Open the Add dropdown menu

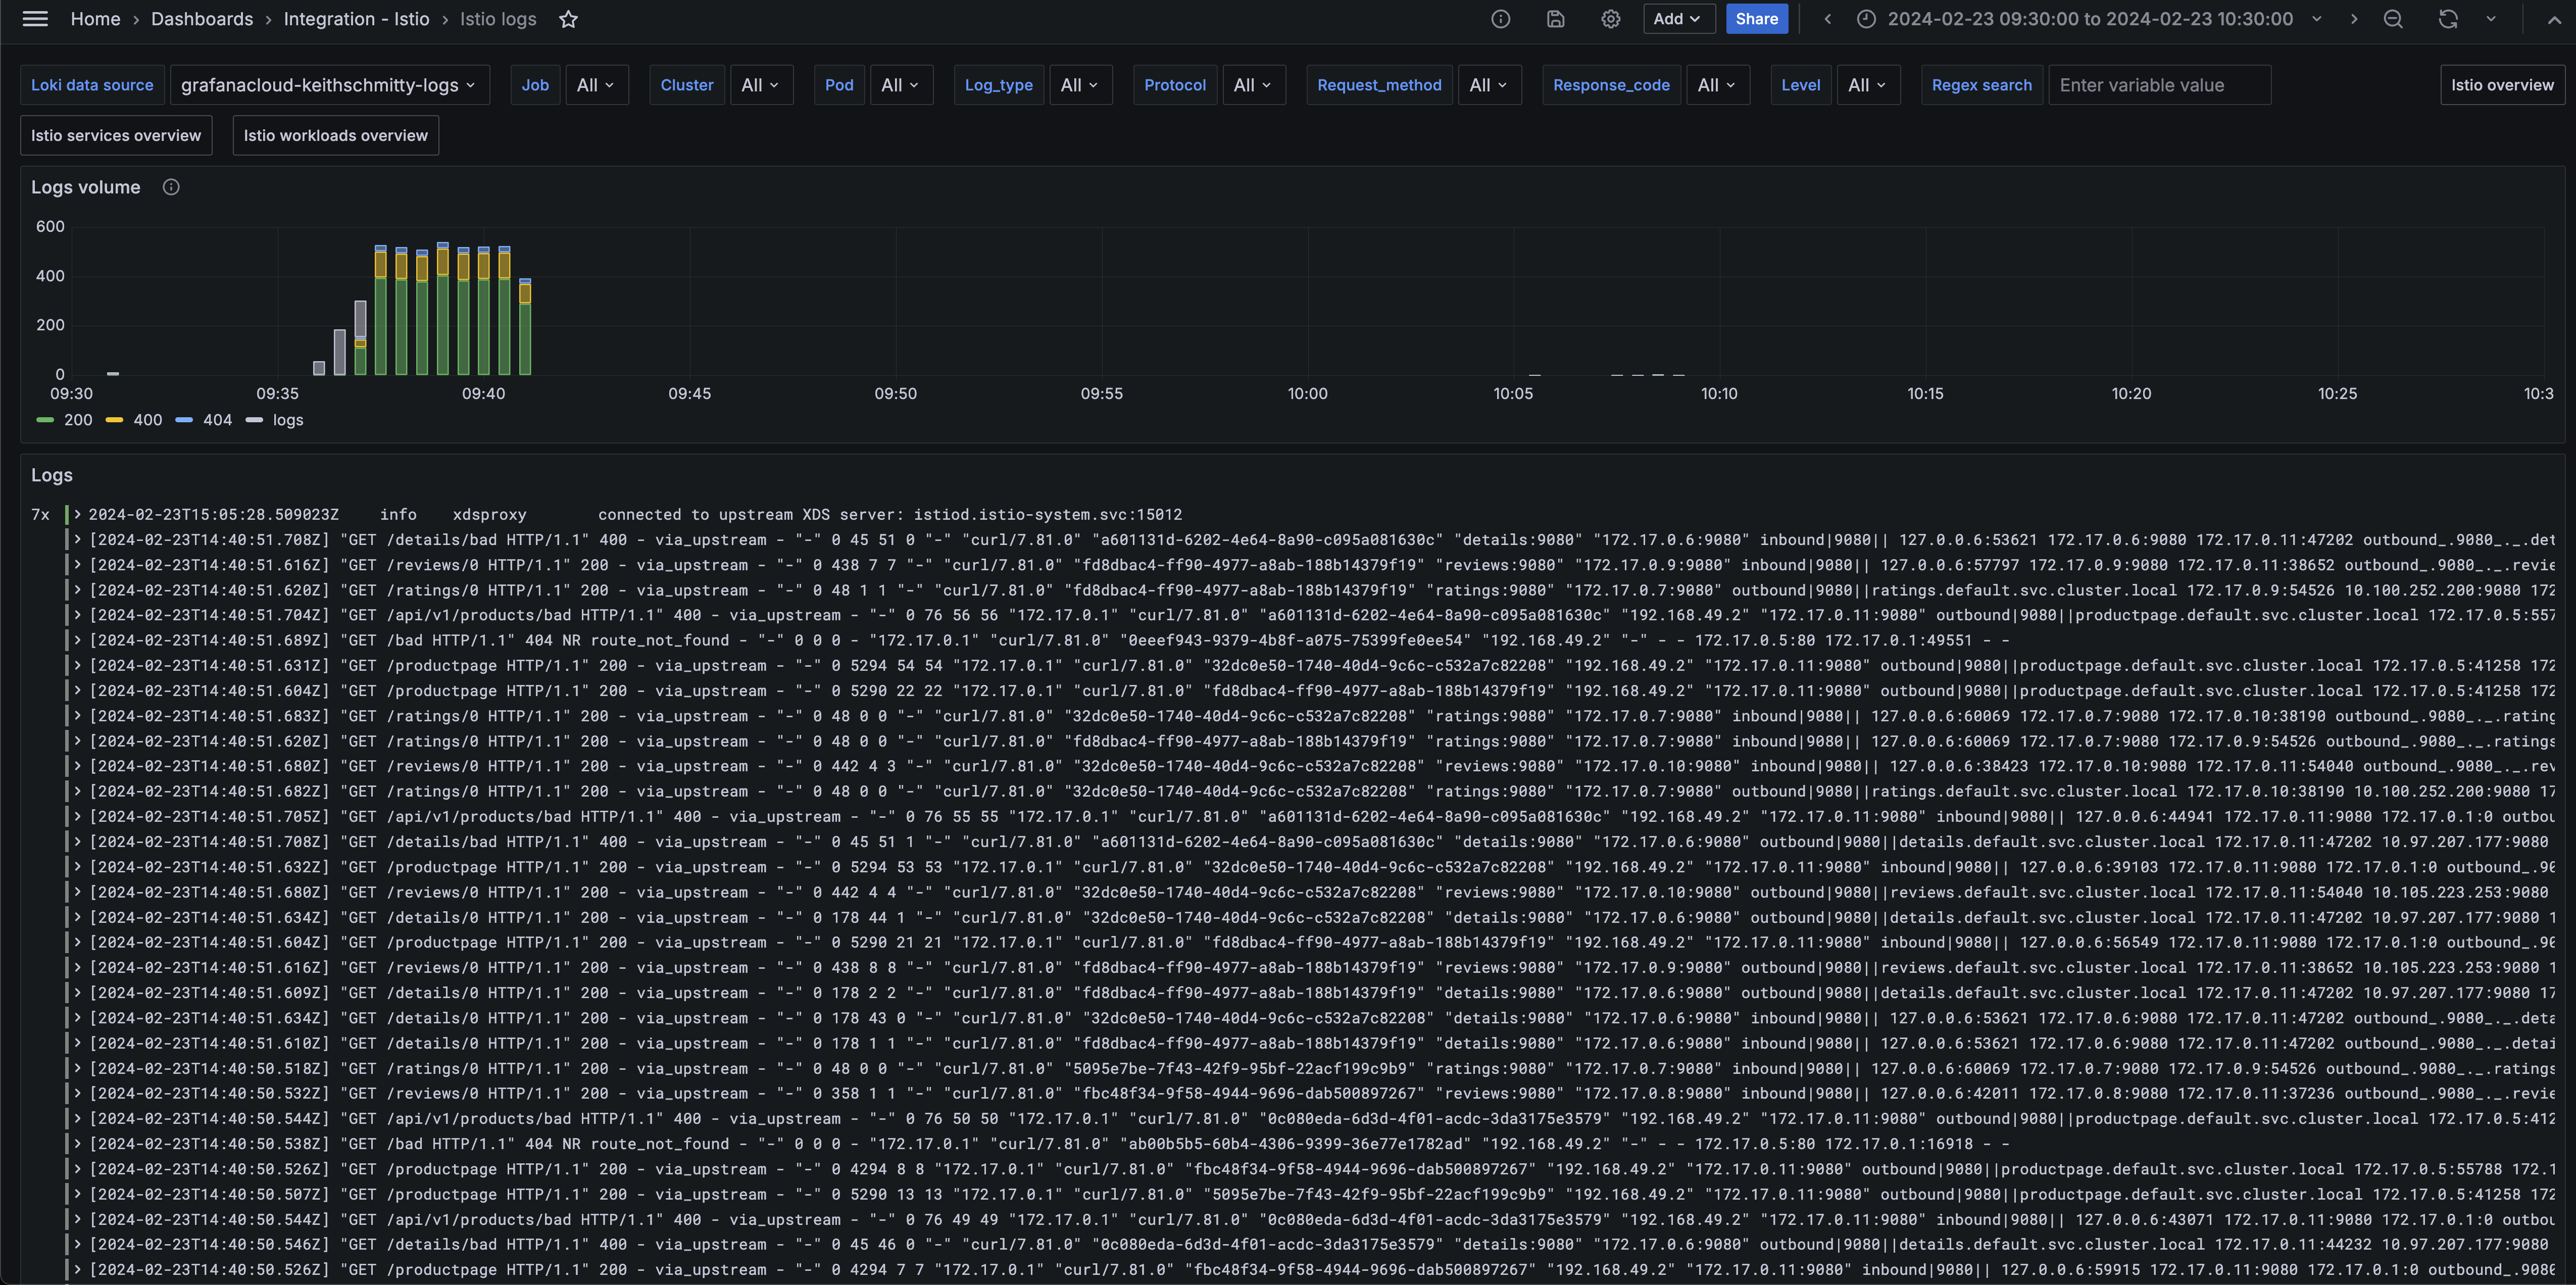tap(1678, 19)
